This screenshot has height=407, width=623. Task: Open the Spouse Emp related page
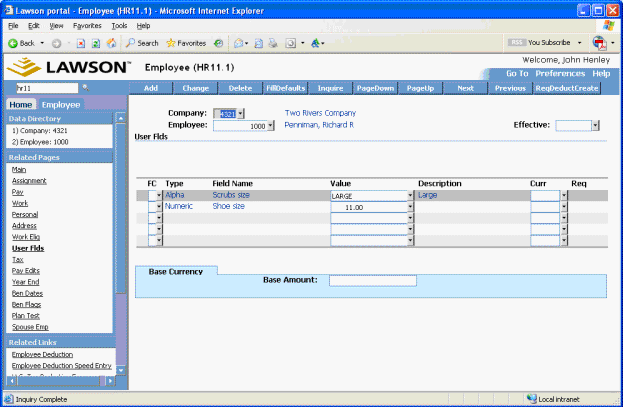[x=30, y=327]
